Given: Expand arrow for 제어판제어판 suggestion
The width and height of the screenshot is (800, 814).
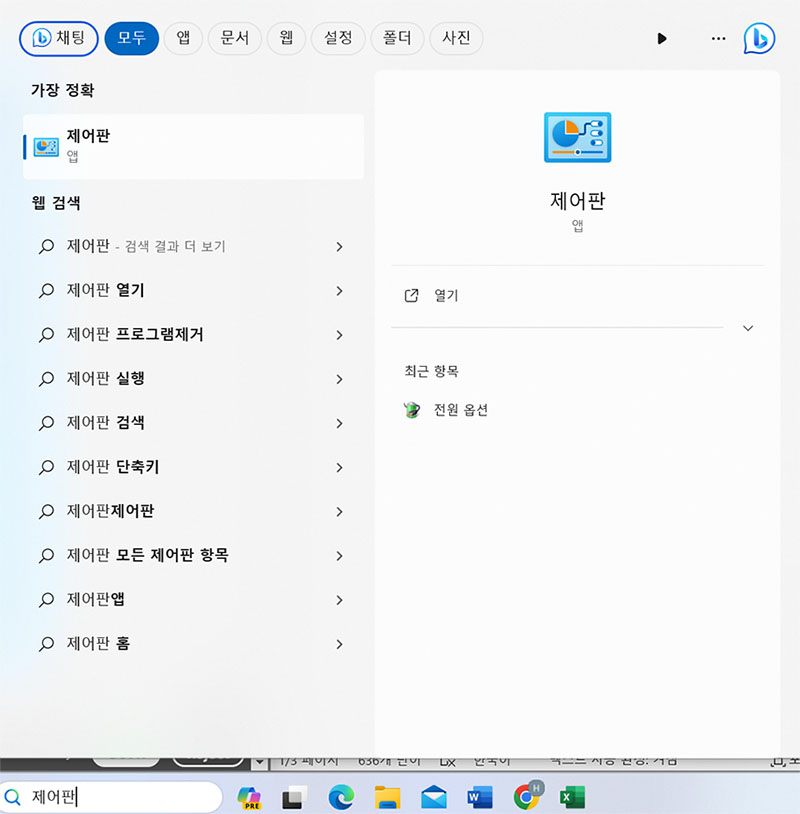Looking at the screenshot, I should pyautogui.click(x=340, y=511).
